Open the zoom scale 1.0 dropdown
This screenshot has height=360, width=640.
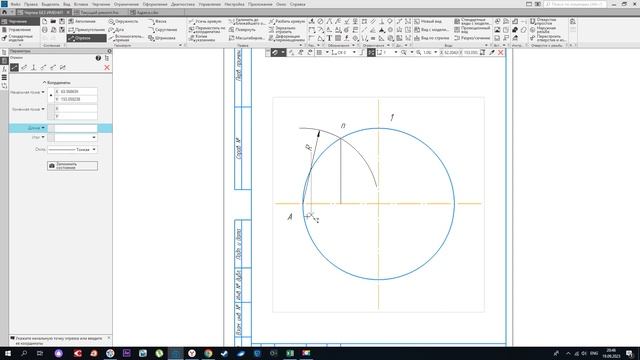tap(436, 53)
